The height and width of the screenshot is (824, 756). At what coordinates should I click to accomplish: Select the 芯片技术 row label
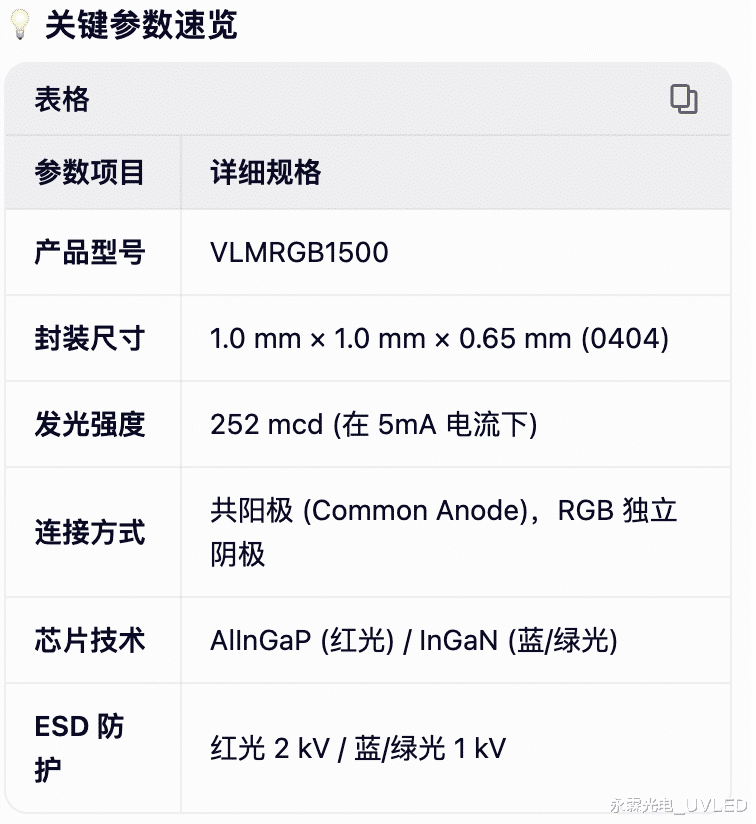click(90, 640)
